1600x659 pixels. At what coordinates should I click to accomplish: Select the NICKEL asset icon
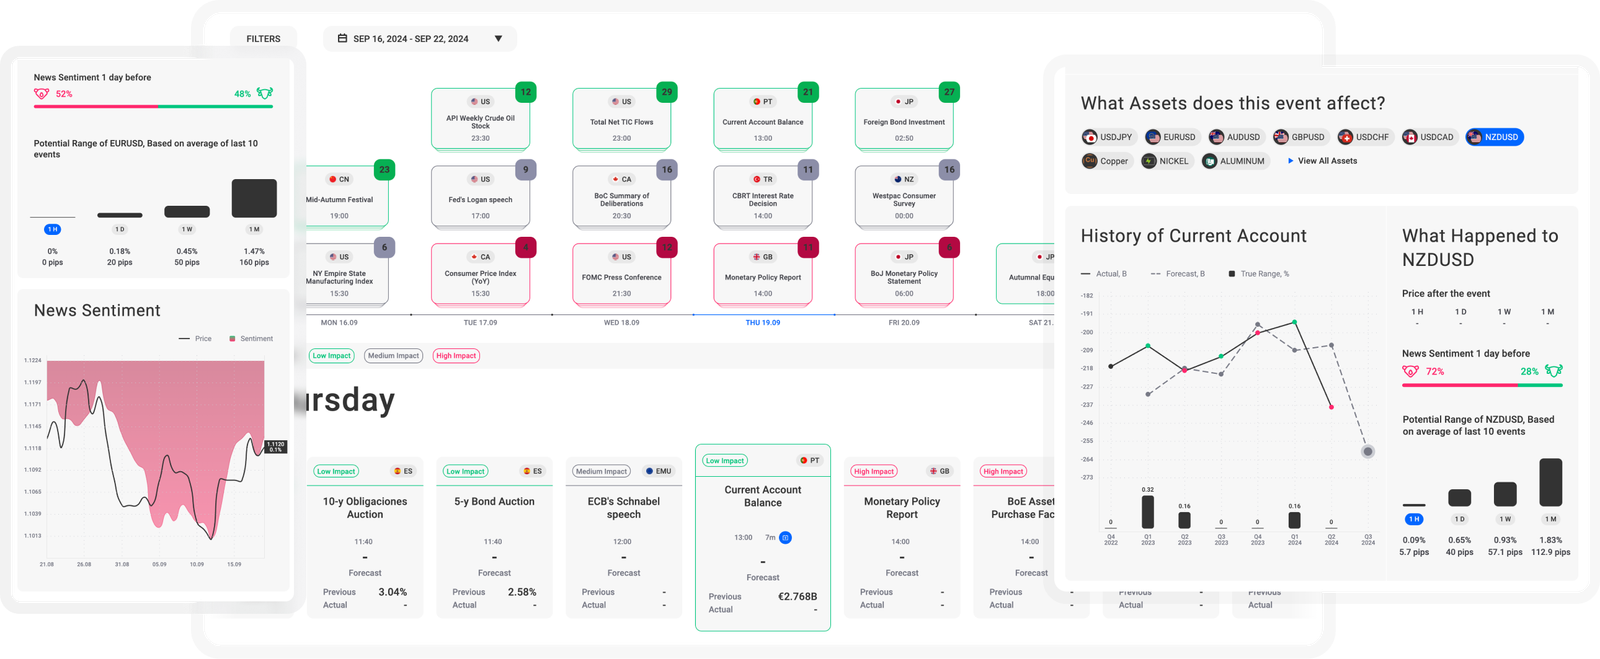coord(1150,161)
